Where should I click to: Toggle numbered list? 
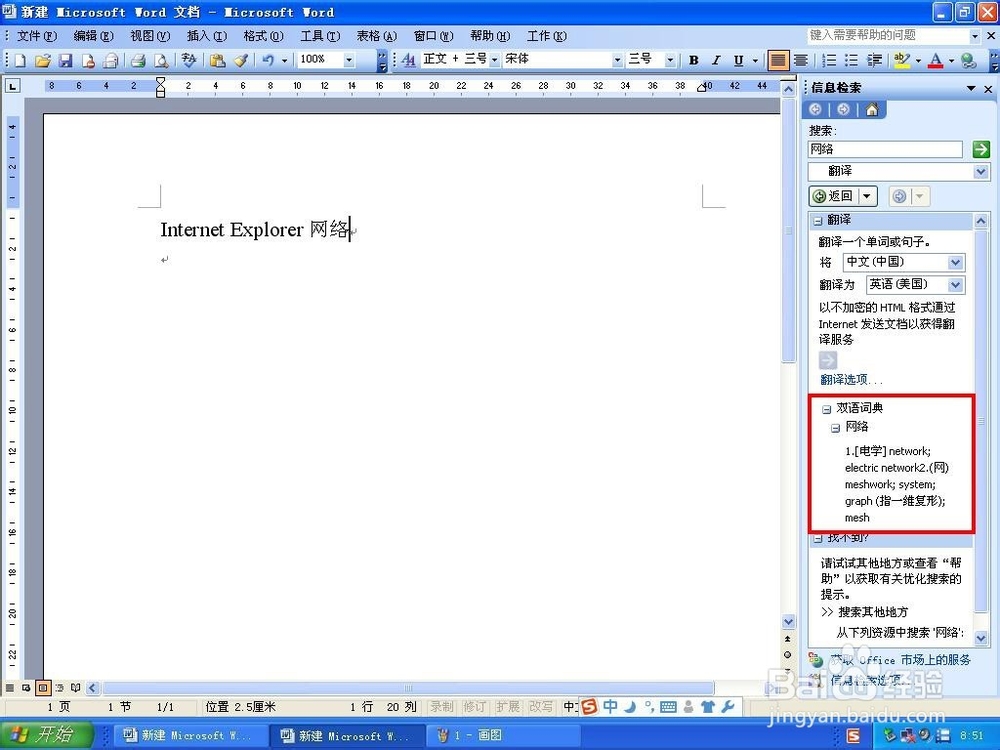[828, 60]
